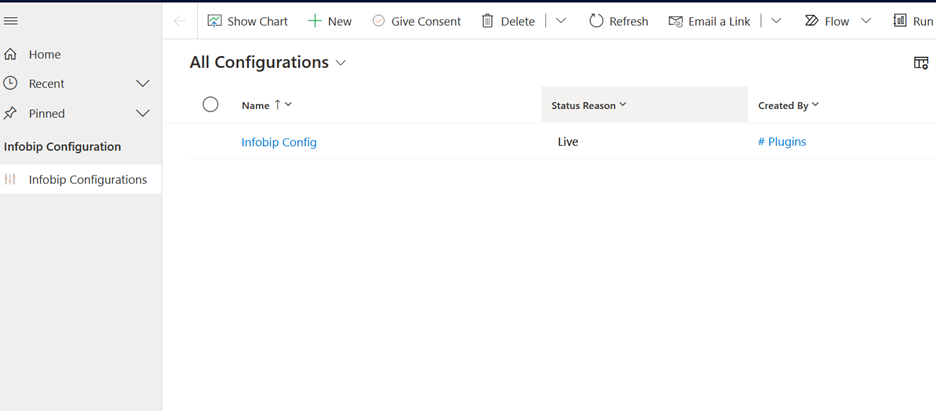Select Infobip Configurations in the sidebar
The height and width of the screenshot is (411, 936).
click(87, 180)
